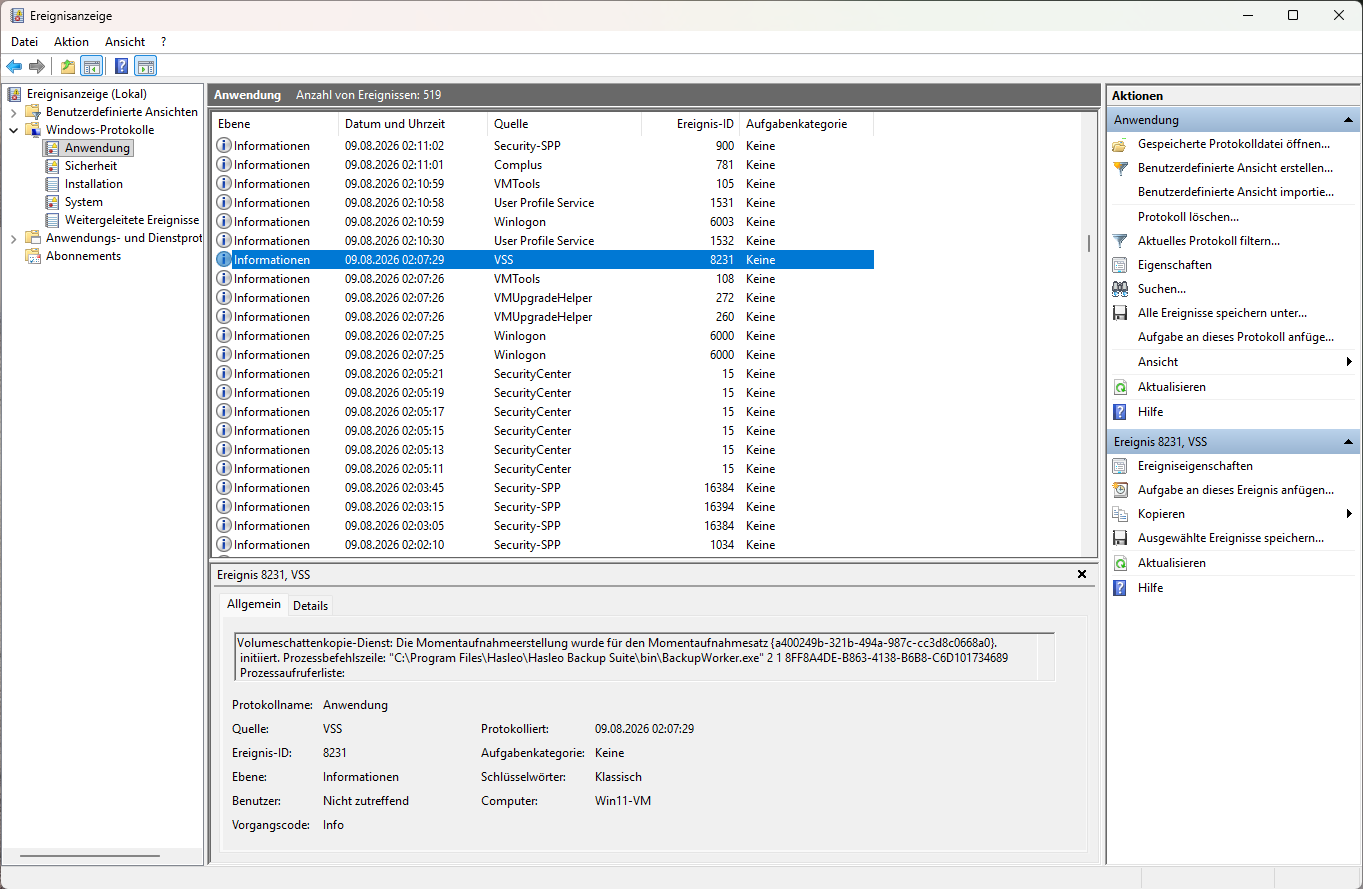The height and width of the screenshot is (889, 1363).
Task: Click the folder Up-one-level toolbar icon
Action: pos(68,67)
